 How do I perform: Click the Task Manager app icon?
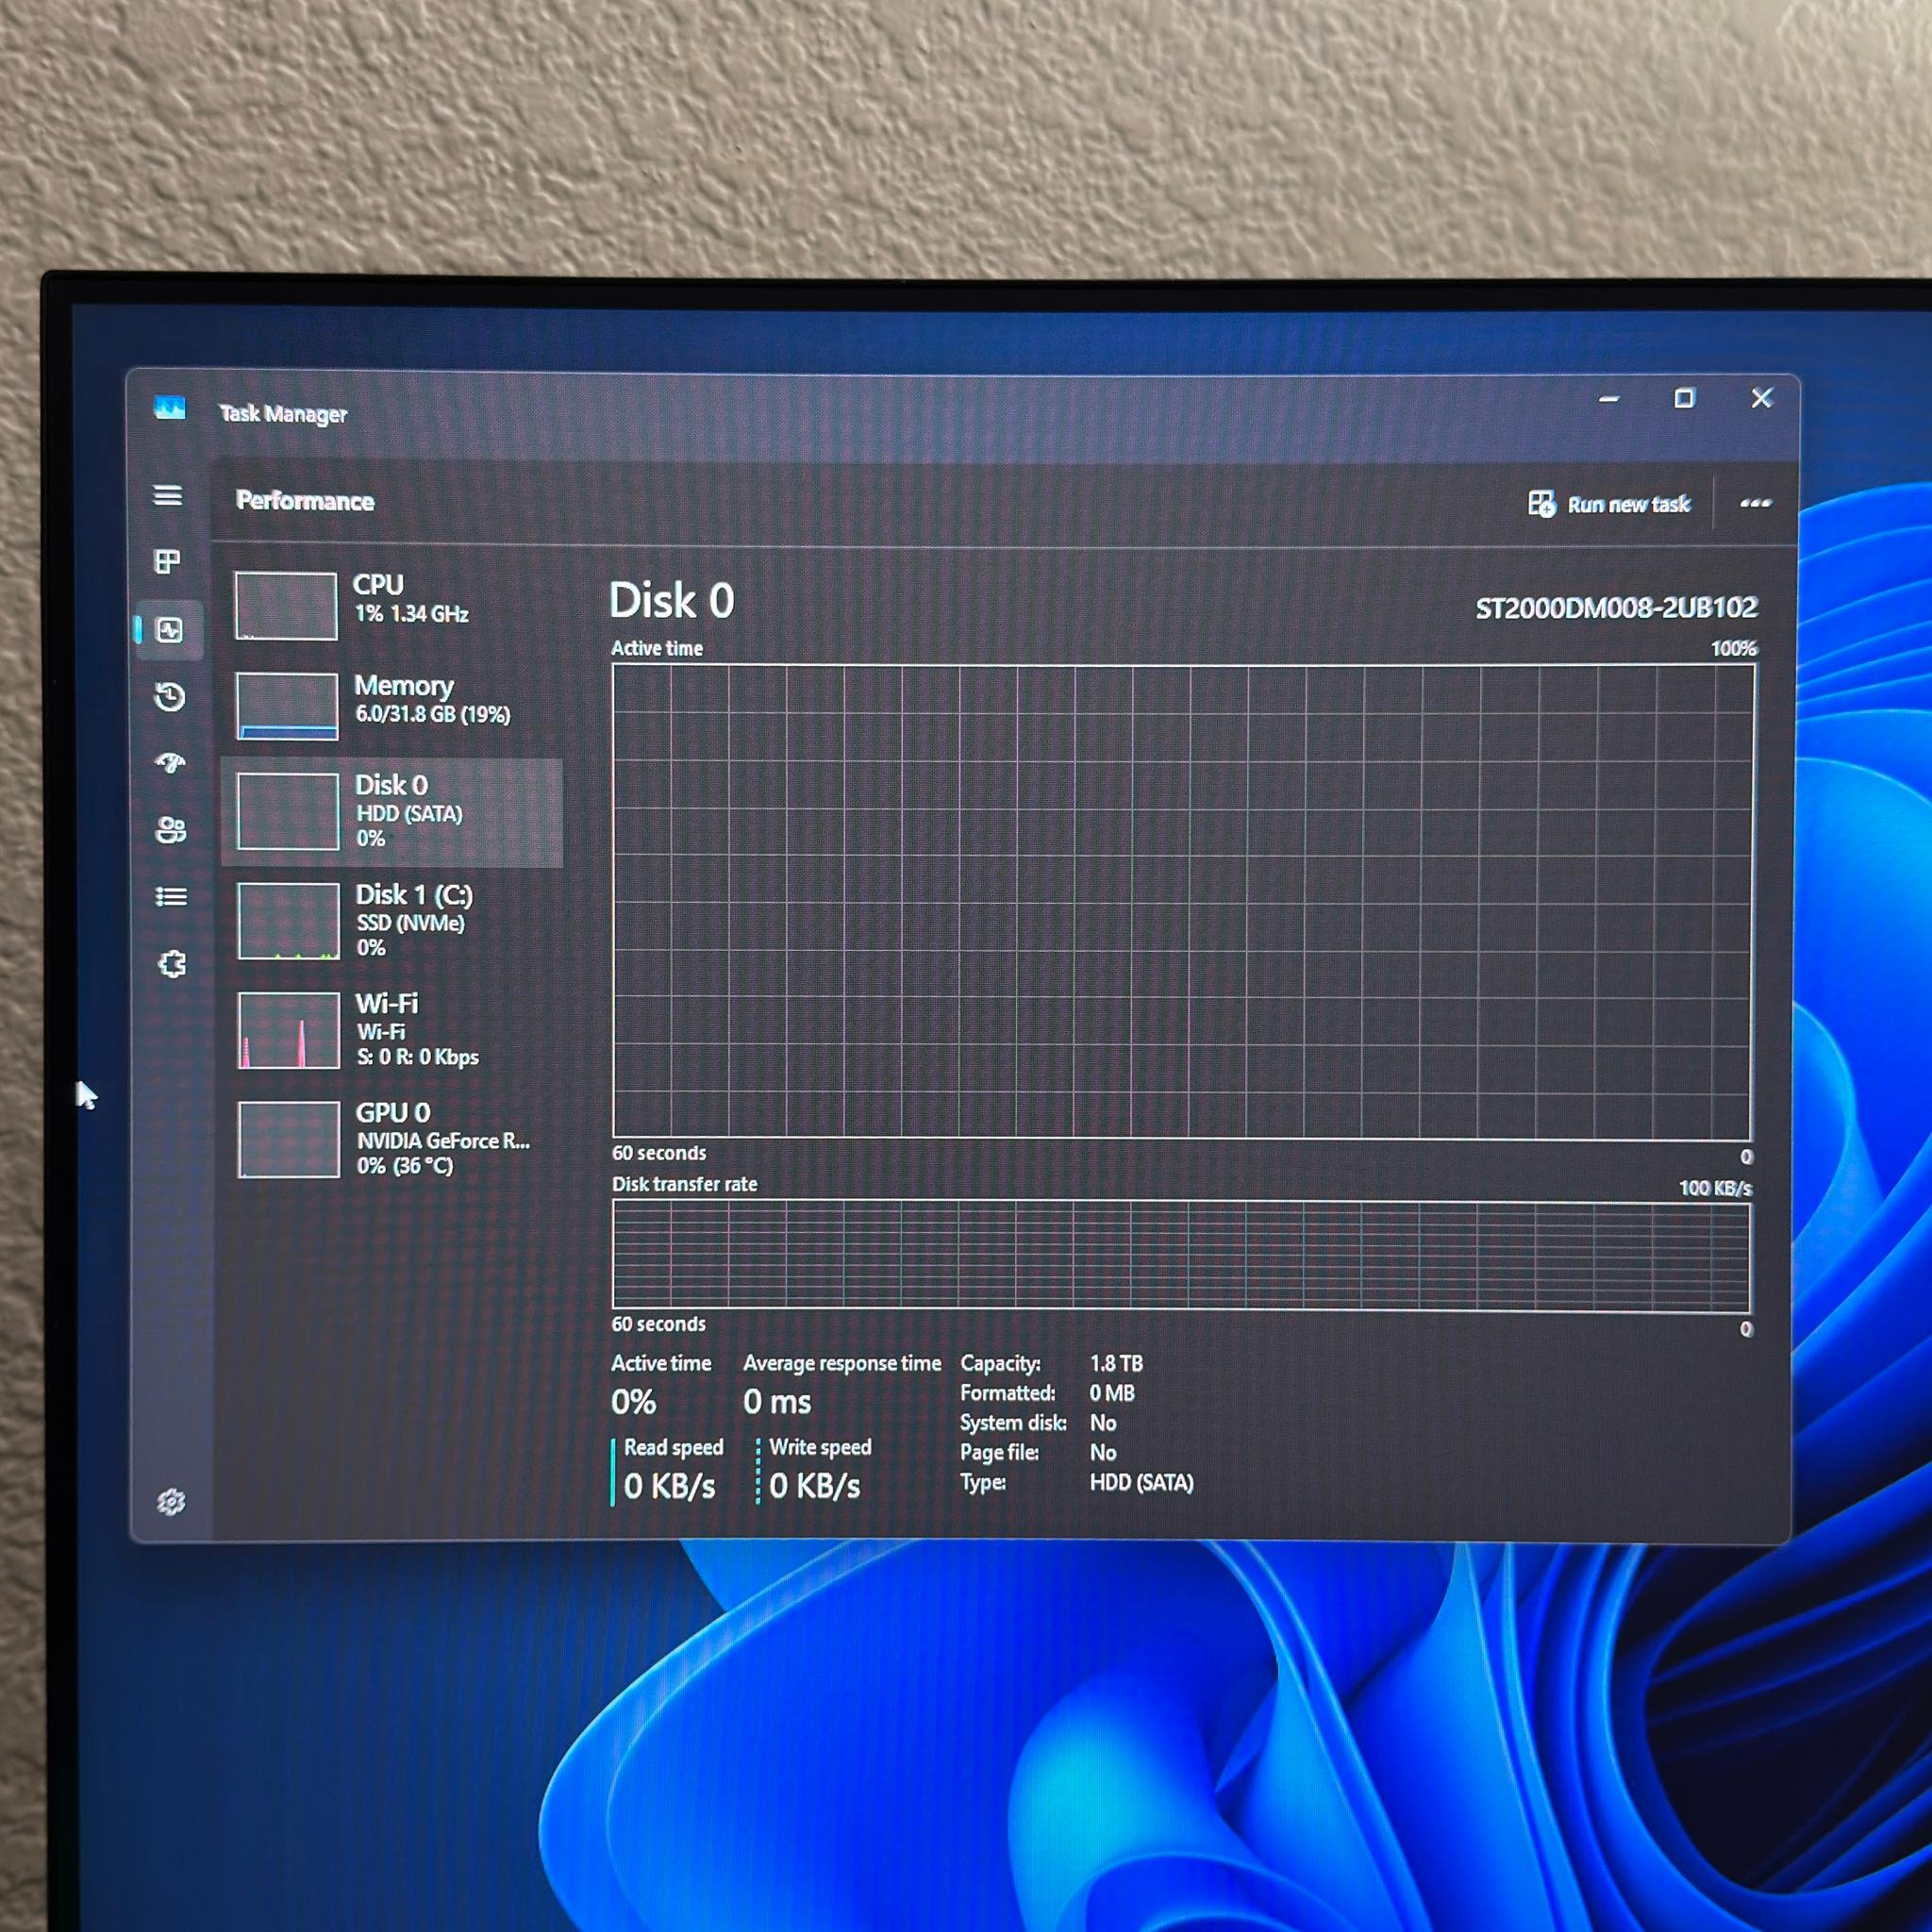tap(170, 408)
